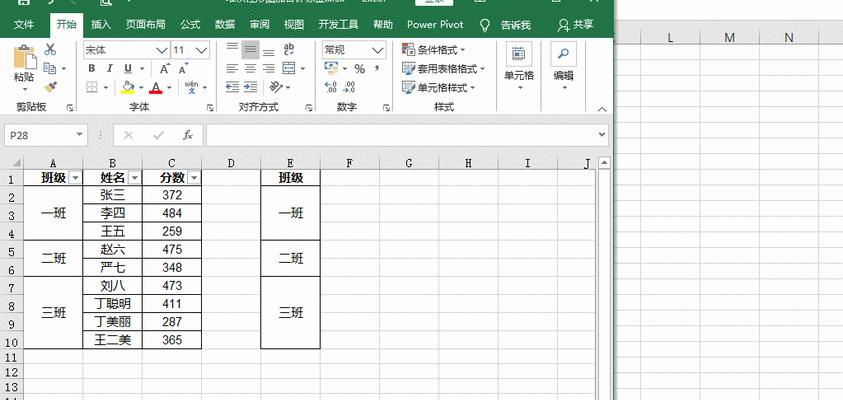
Task: Open filter dropdown for 姓名 column
Action: click(x=134, y=178)
